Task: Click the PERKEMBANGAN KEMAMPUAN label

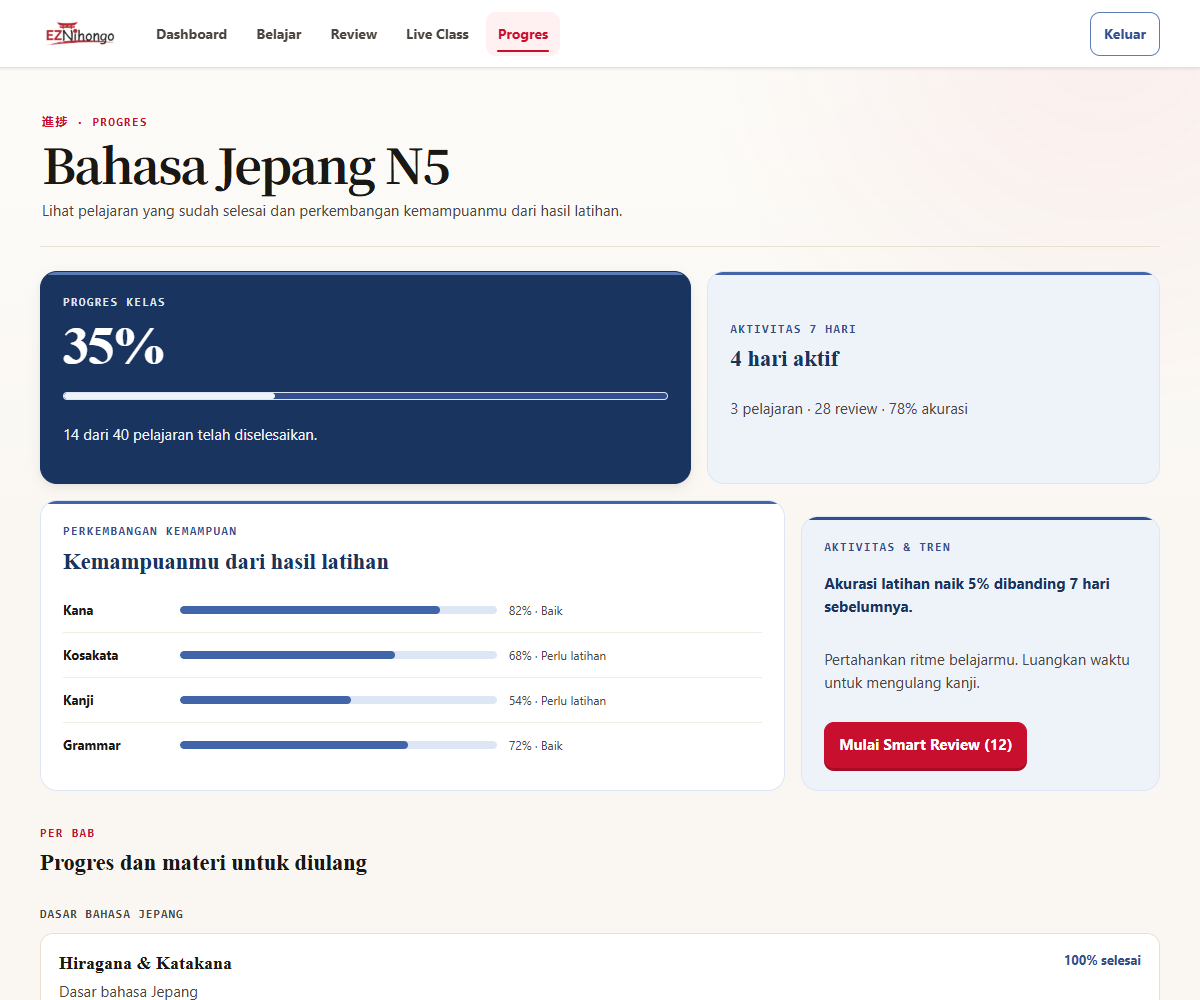Action: click(150, 531)
